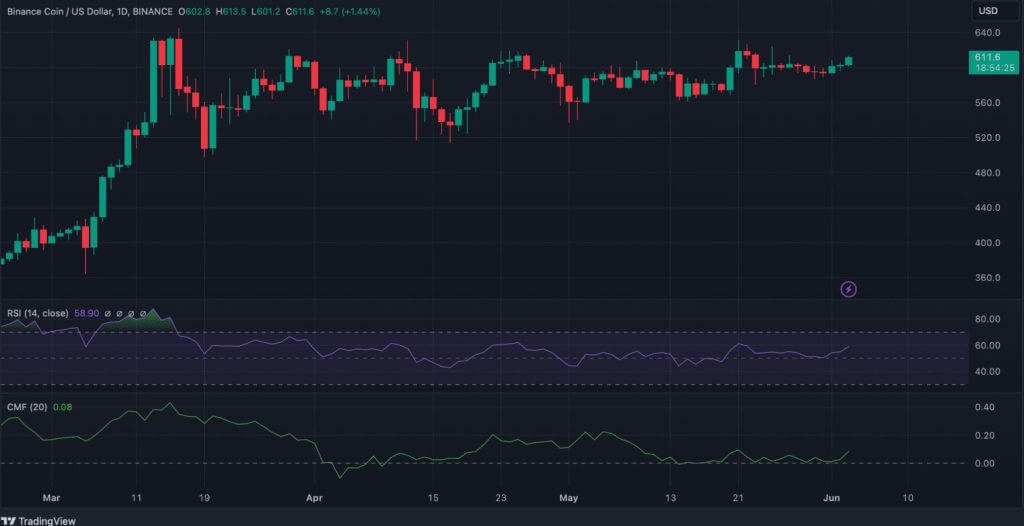Screen dimensions: 1024x526
Task: Click the 19 date label on time axis
Action: click(205, 498)
